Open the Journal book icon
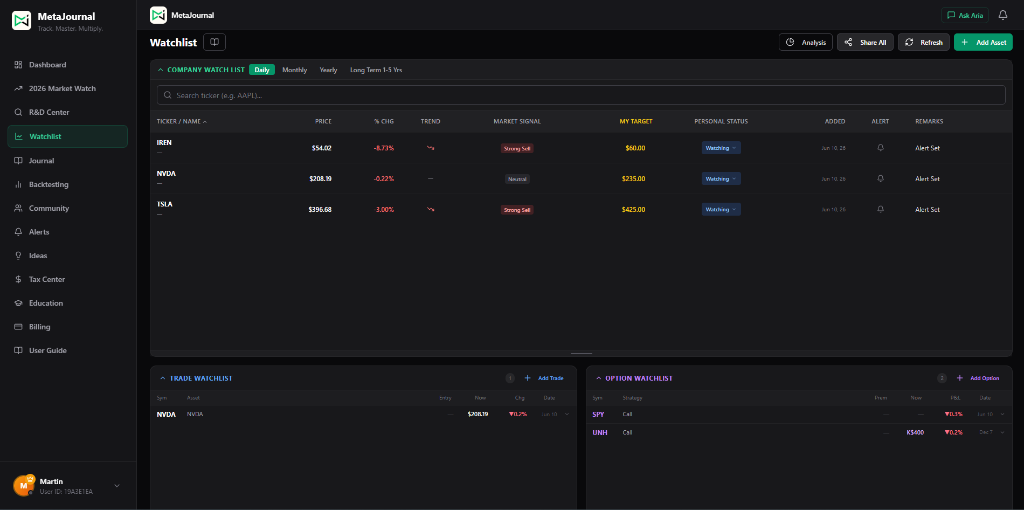The width and height of the screenshot is (1024, 510). [18, 161]
